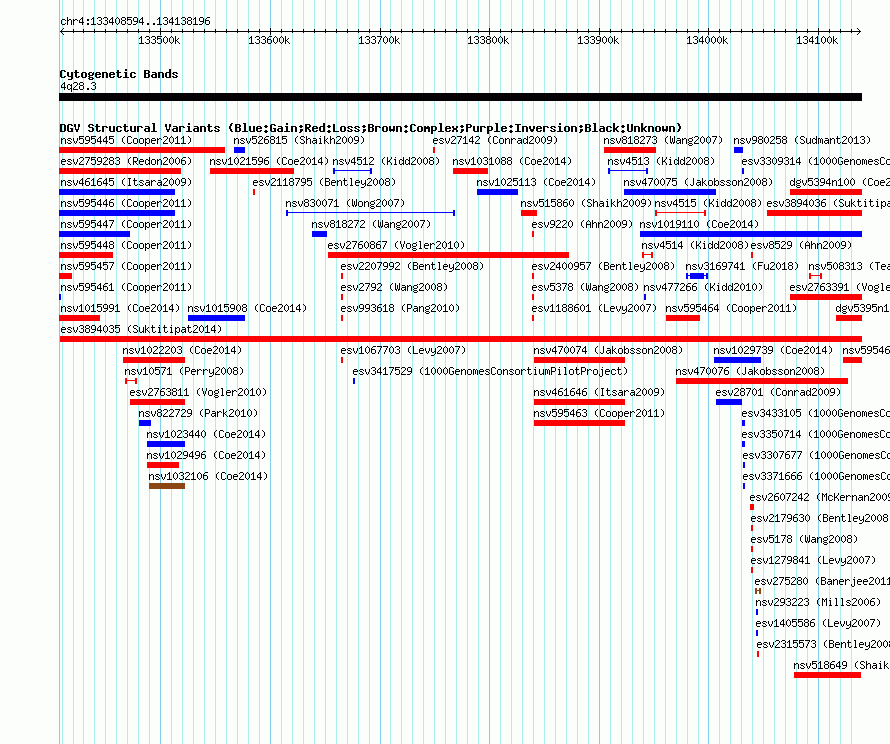The width and height of the screenshot is (890, 744).
Task: Open nsv595463 (Cooper2011) variant
Action: pyautogui.click(x=579, y=423)
